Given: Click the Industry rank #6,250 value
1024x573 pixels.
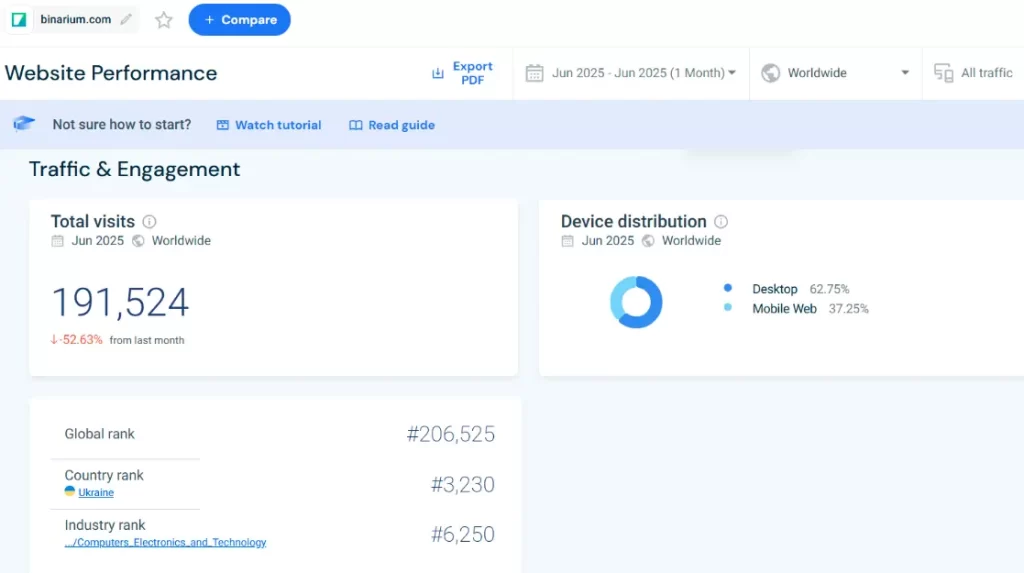Looking at the screenshot, I should 462,534.
